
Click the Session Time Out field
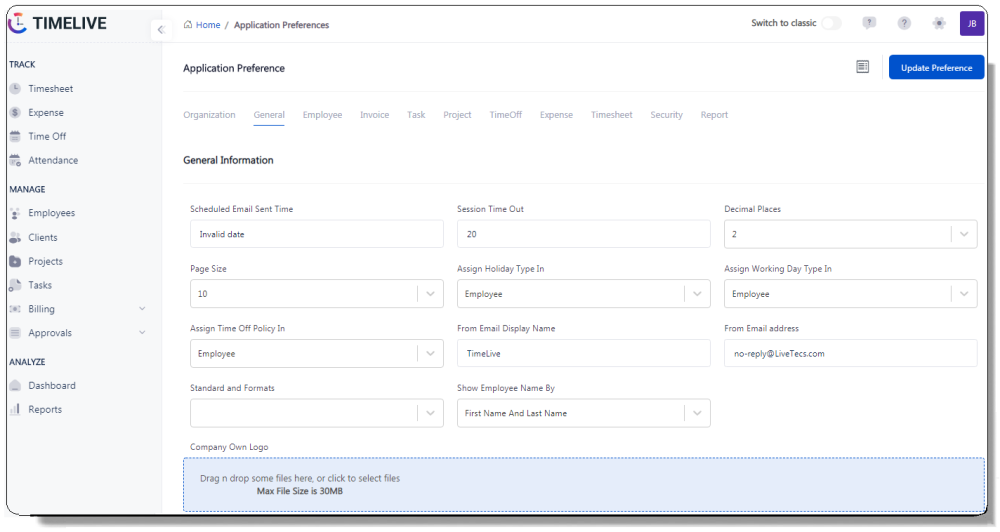coord(584,234)
